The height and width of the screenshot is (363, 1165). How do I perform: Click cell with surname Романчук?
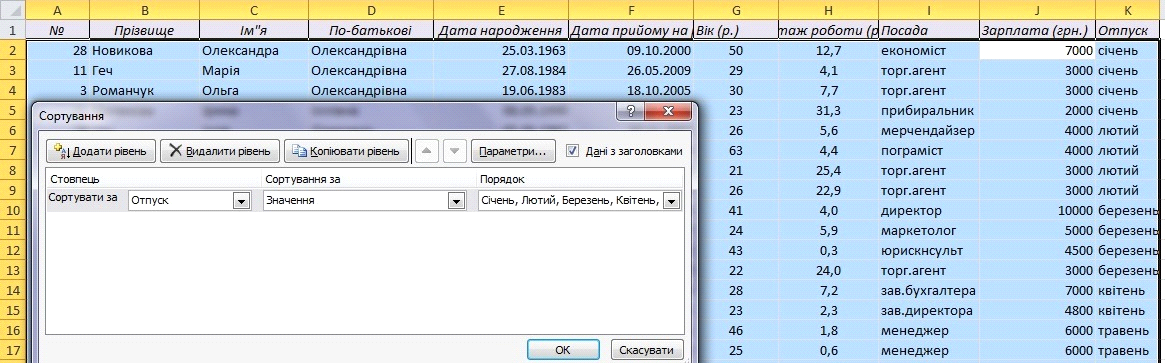point(144,91)
